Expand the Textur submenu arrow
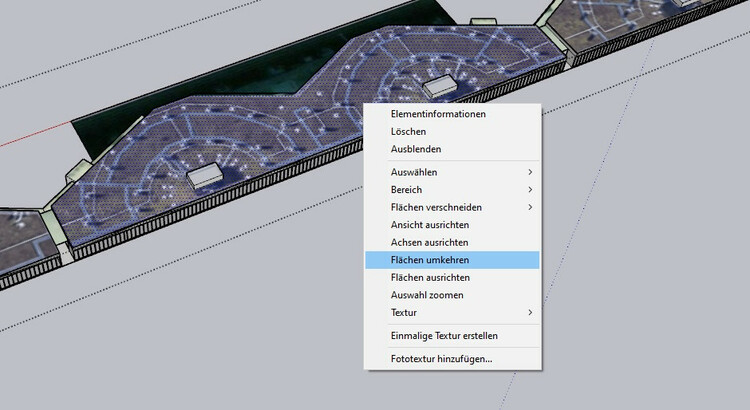This screenshot has height=410, width=750. point(529,313)
